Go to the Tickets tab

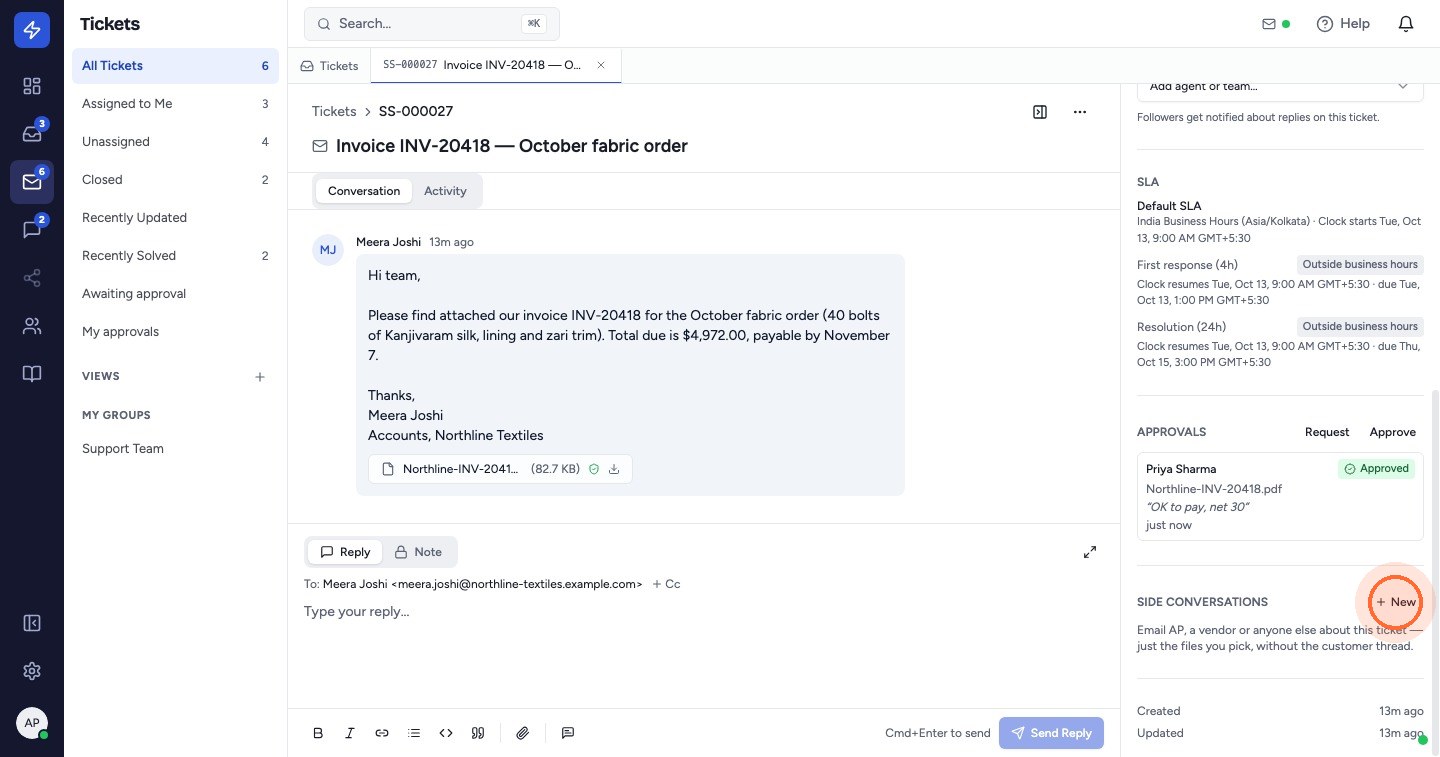tap(329, 66)
